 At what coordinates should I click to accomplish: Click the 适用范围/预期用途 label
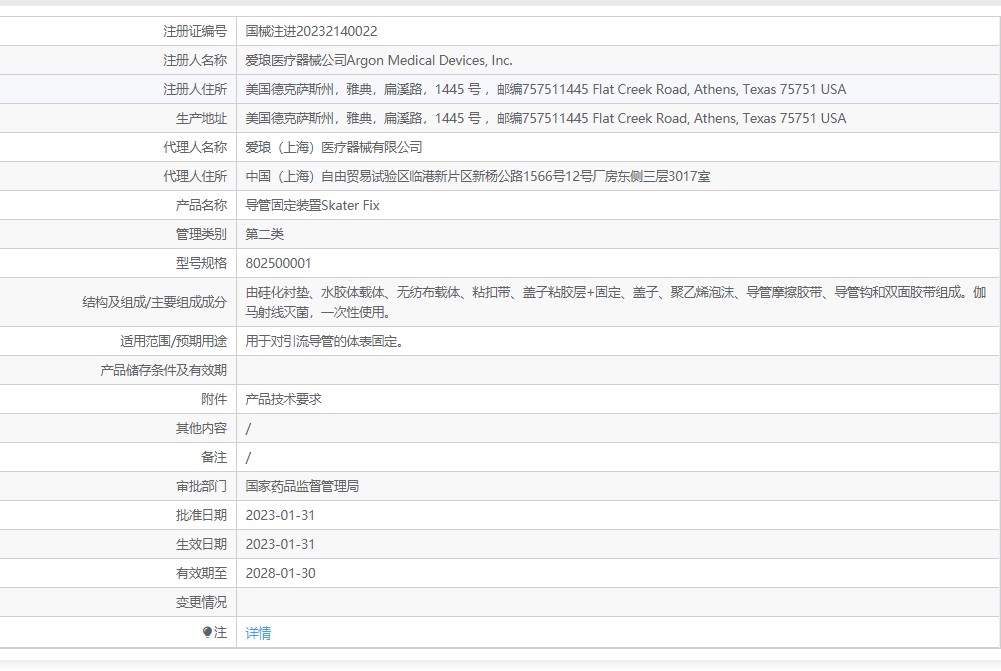[174, 342]
